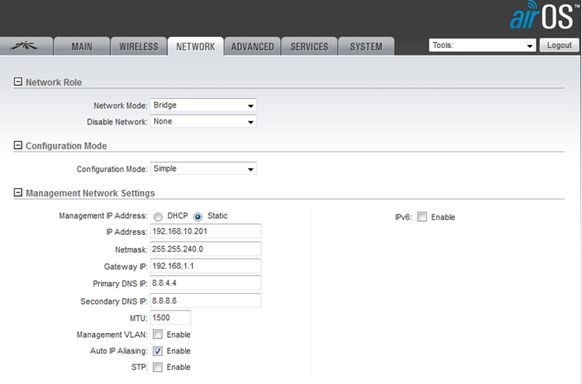Switch to the MAIN tab
This screenshot has height=384, width=582.
(x=82, y=46)
